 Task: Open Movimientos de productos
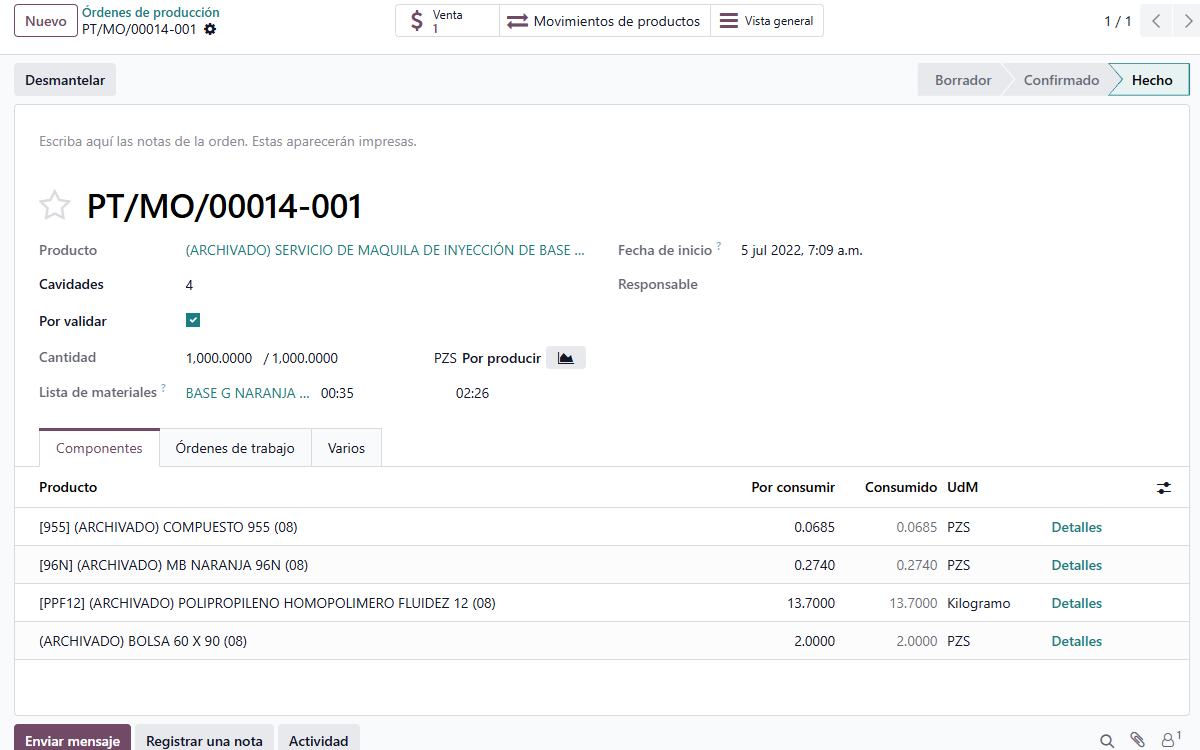coord(604,21)
